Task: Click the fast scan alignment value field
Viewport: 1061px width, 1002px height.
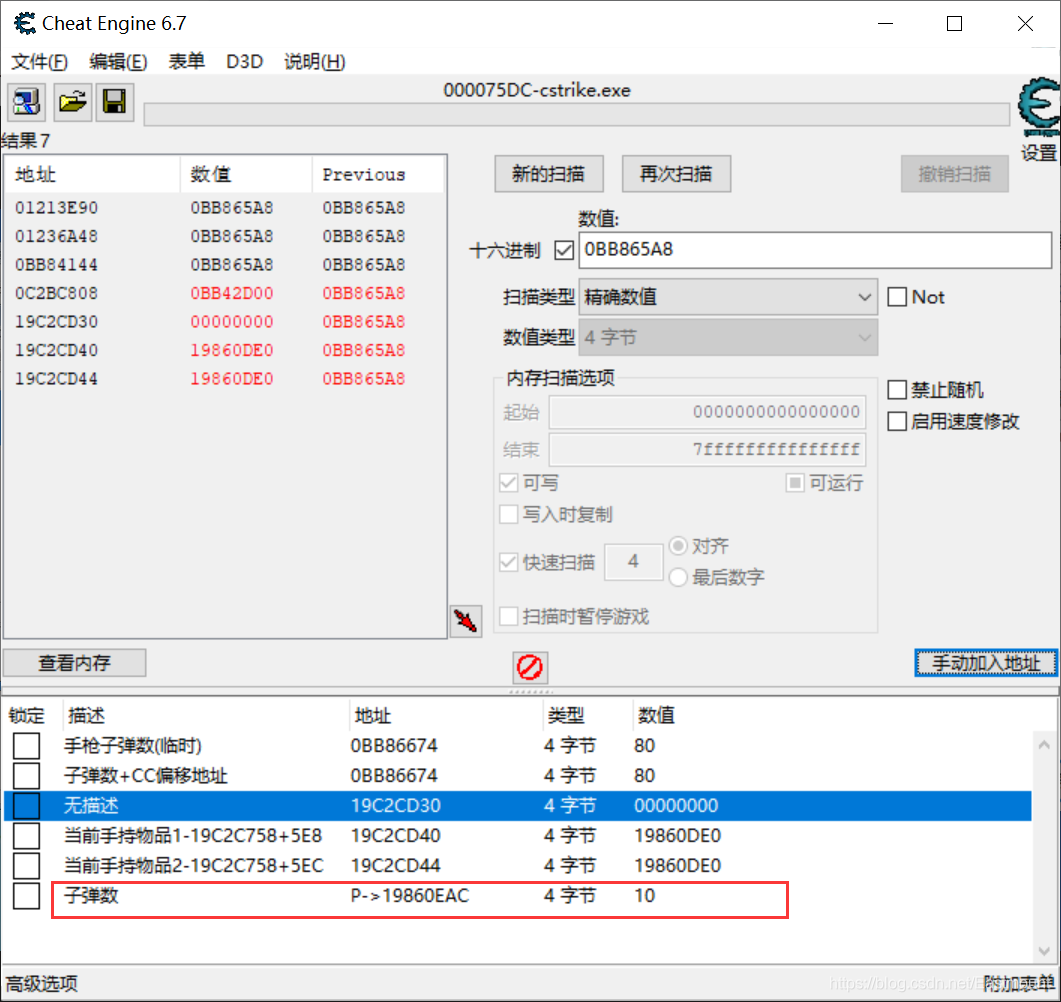Action: [x=633, y=562]
